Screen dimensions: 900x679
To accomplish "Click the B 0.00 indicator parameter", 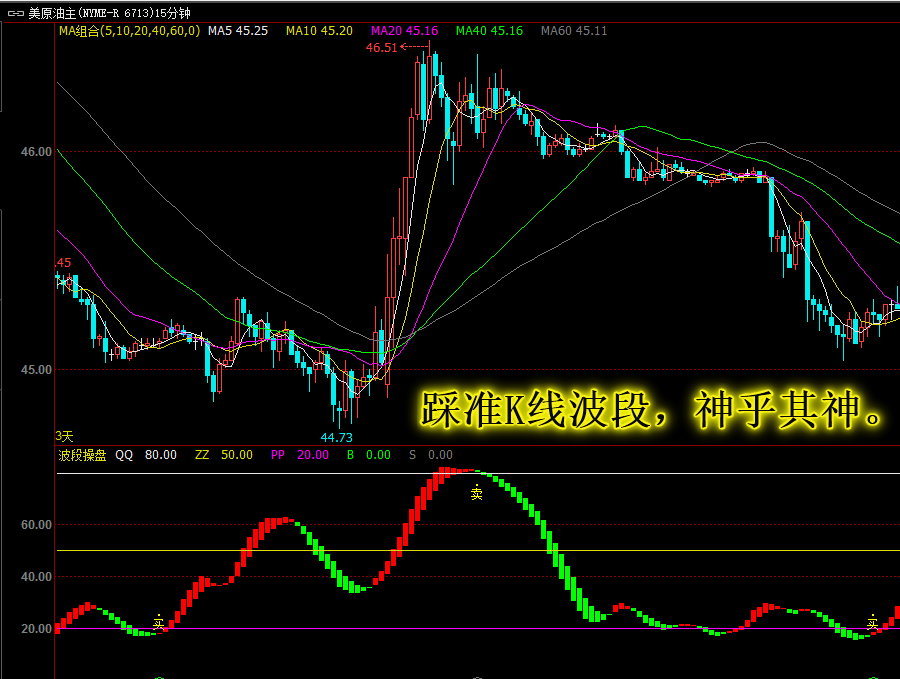I will [x=368, y=455].
